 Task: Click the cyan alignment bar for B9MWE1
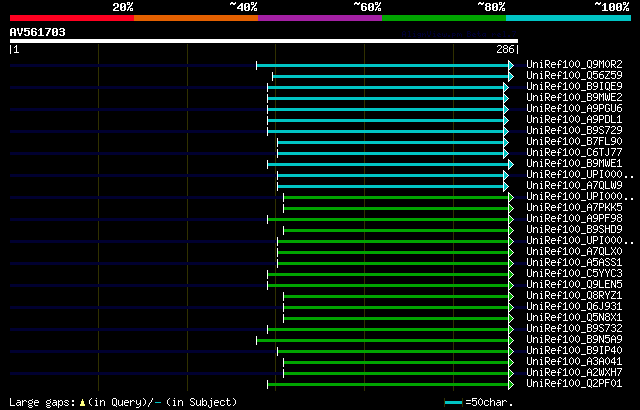pos(390,164)
